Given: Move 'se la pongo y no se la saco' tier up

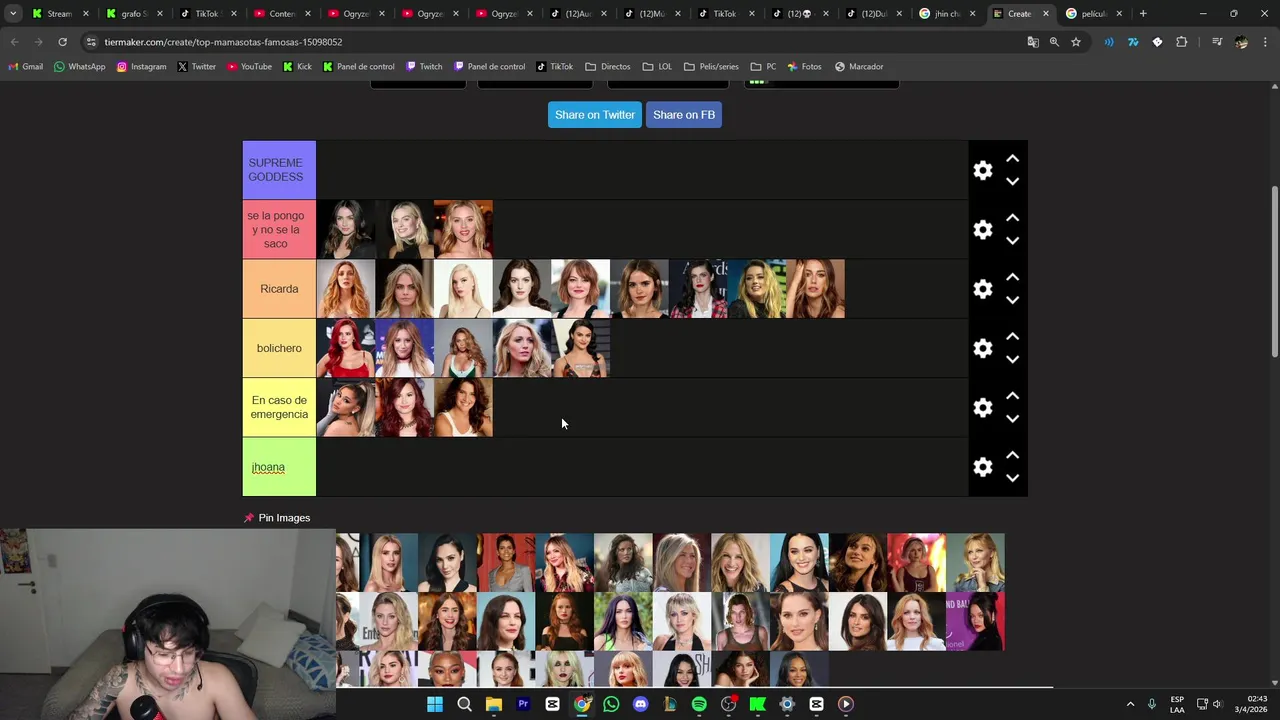Looking at the screenshot, I should (x=1012, y=218).
